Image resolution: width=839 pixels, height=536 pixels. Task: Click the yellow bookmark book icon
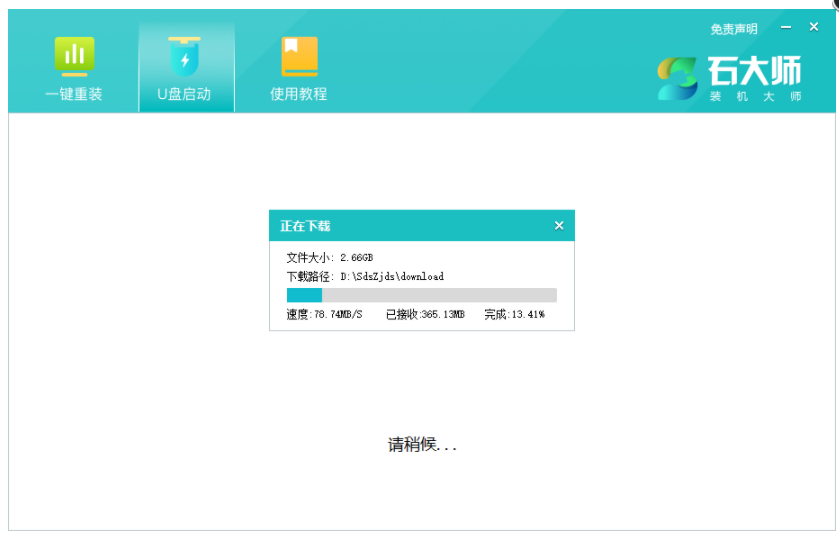299,56
